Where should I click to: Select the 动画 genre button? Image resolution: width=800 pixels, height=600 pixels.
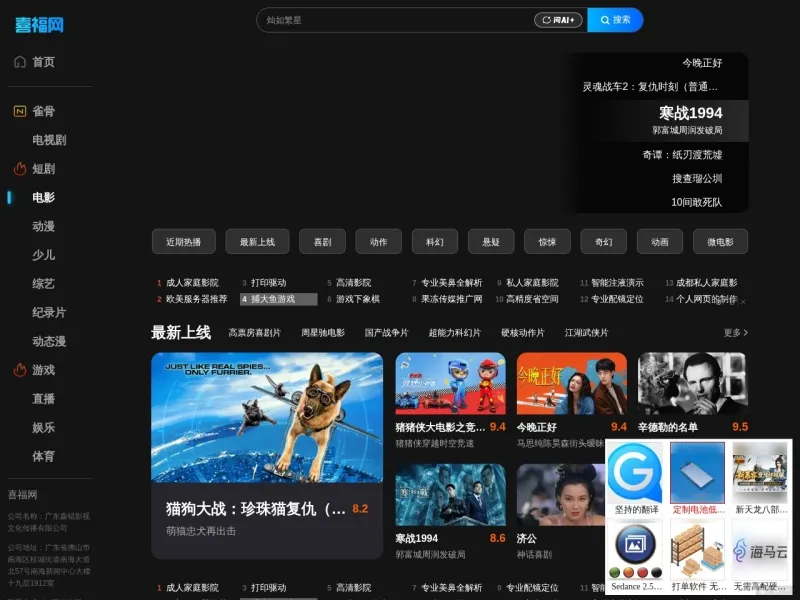(x=660, y=242)
